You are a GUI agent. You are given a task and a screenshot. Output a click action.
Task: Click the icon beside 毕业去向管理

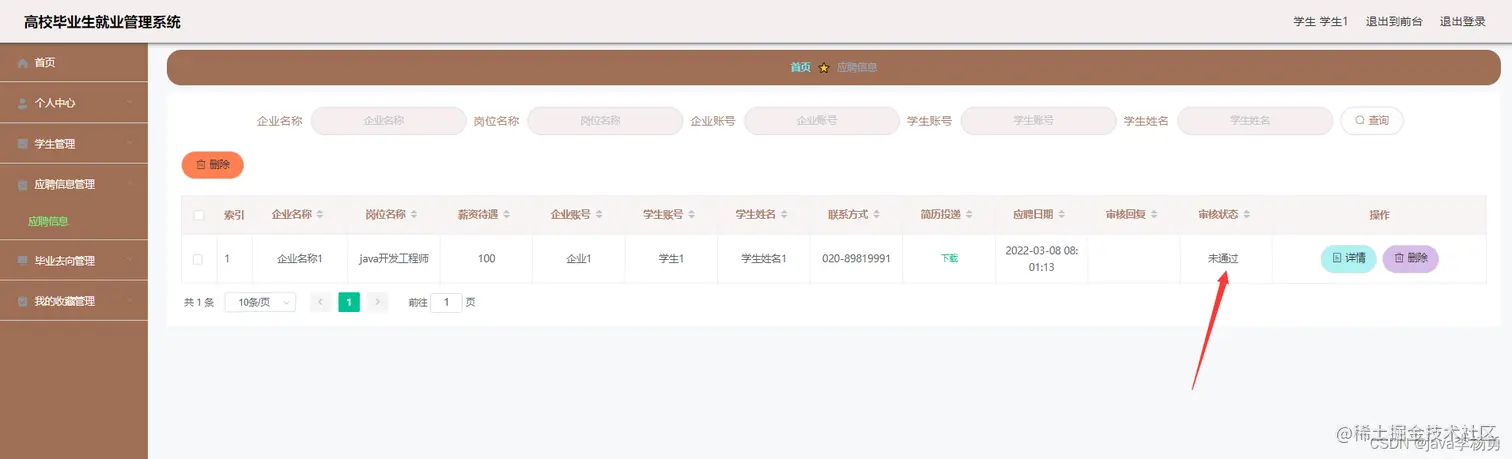click(23, 261)
